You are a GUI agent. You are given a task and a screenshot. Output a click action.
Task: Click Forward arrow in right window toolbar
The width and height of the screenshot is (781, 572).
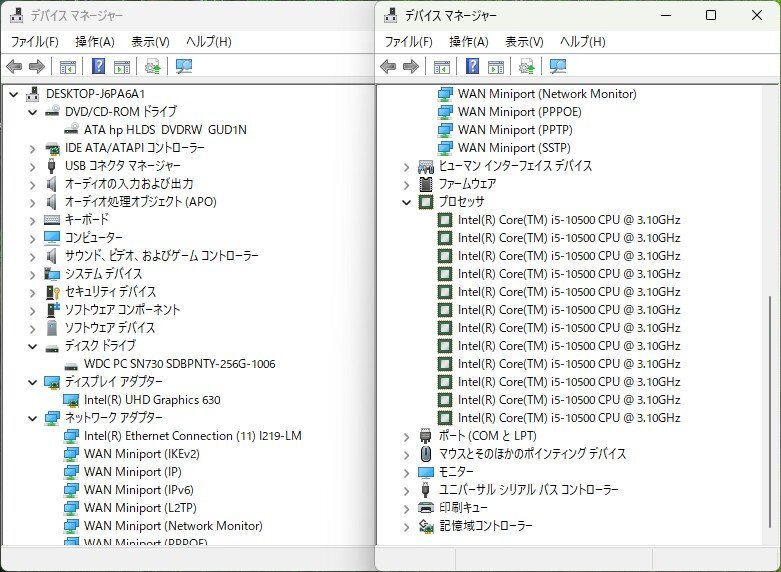point(411,66)
